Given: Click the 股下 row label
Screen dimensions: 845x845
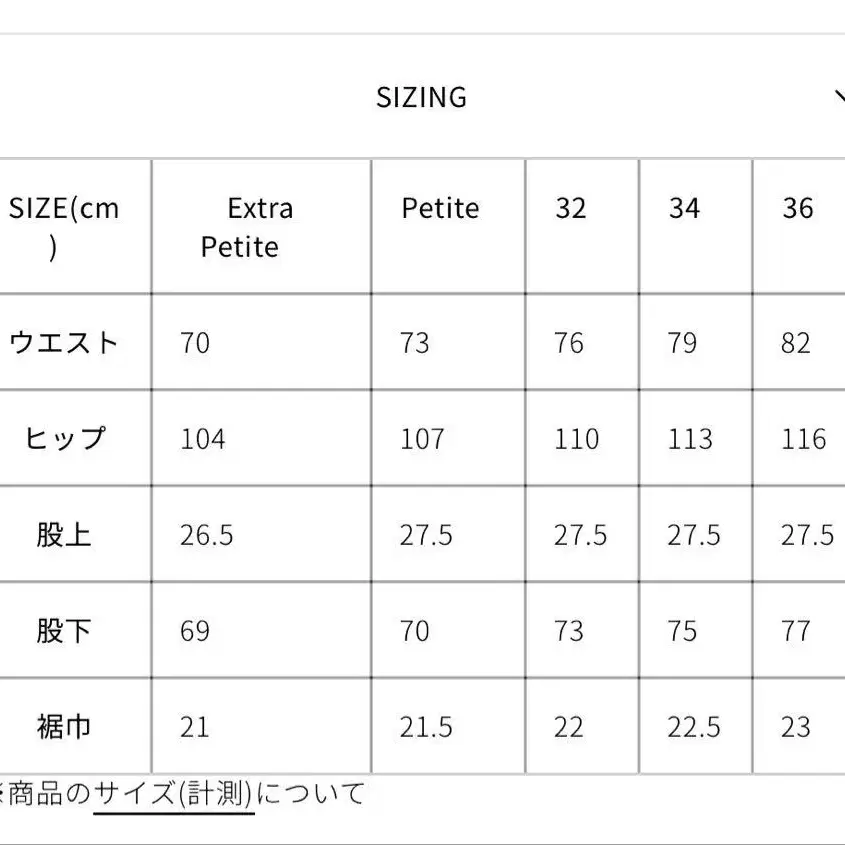Looking at the screenshot, I should [64, 631].
